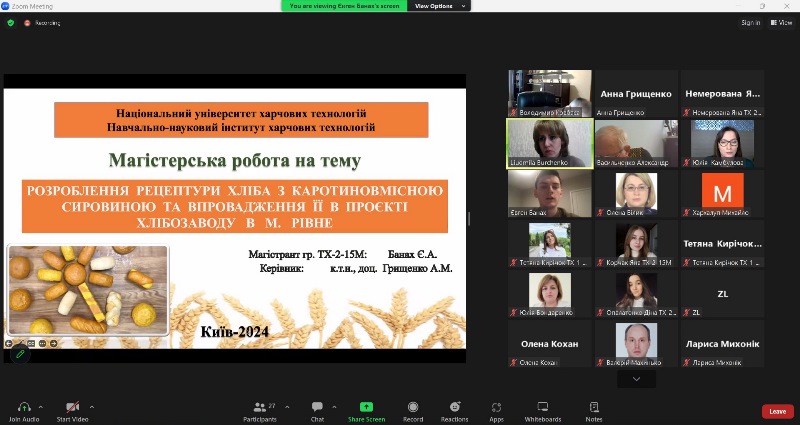Viewport: 800px width, 425px height.
Task: Select Анна Грищенко's participant tile
Action: [x=636, y=94]
